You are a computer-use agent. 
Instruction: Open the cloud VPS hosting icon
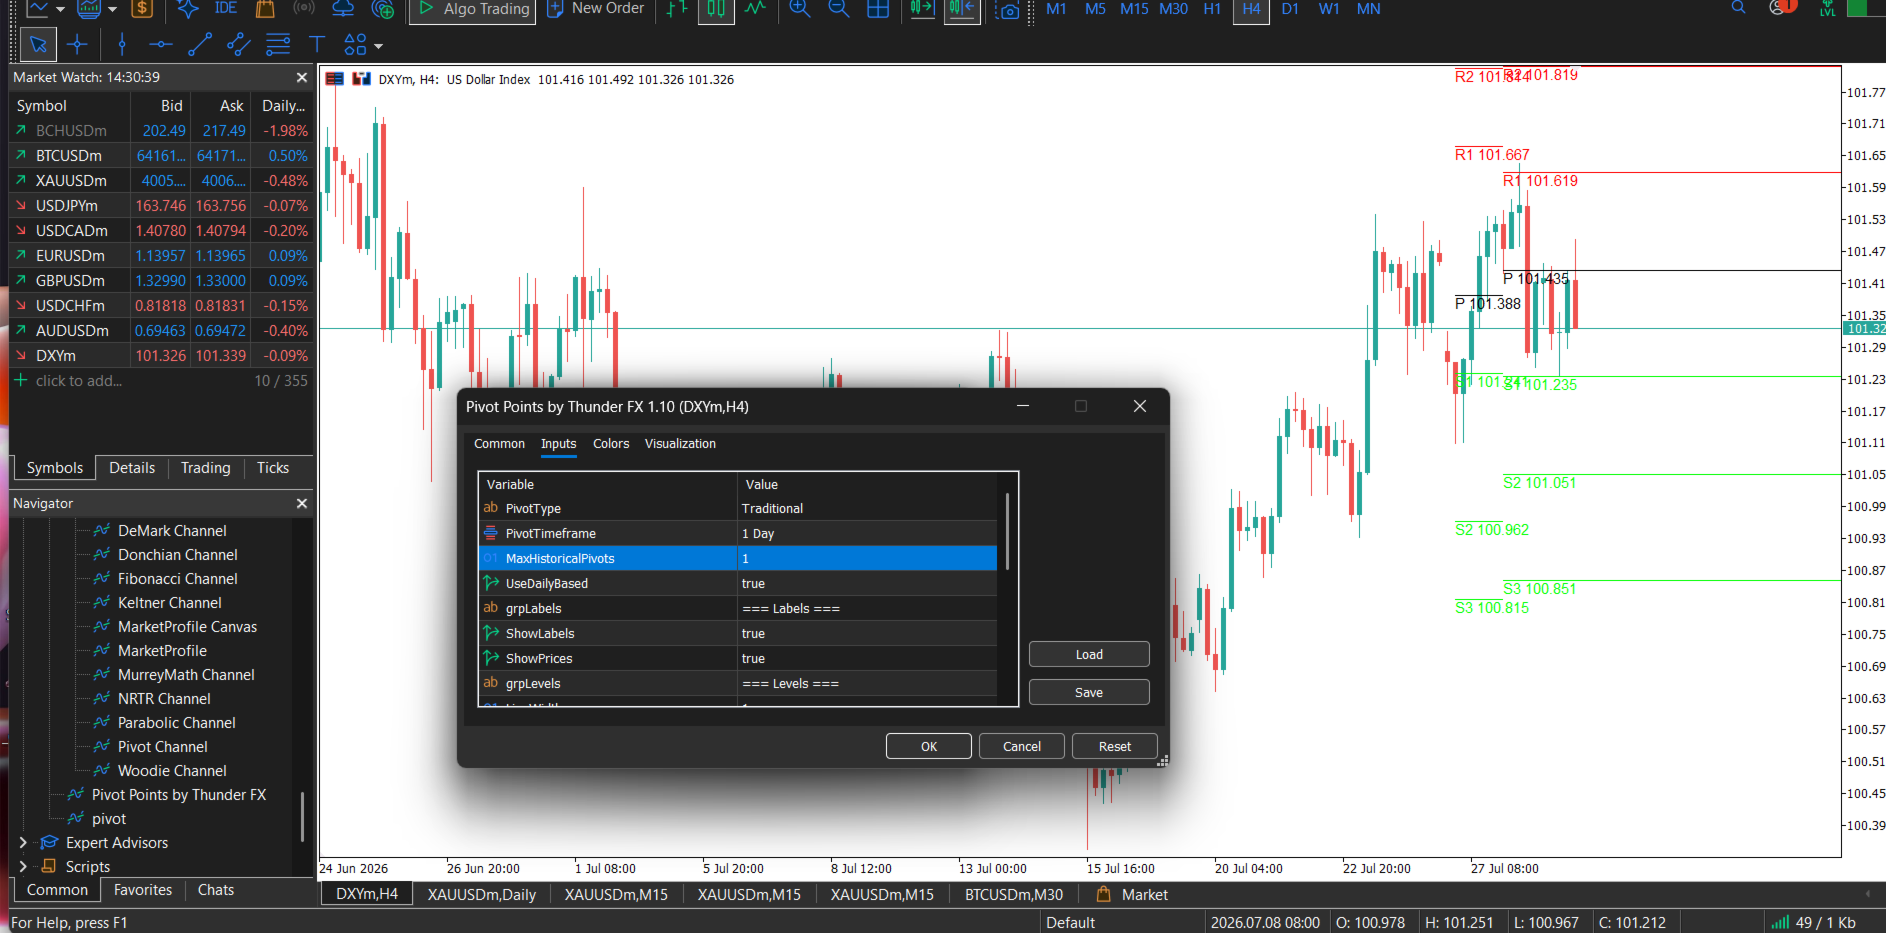[x=343, y=9]
